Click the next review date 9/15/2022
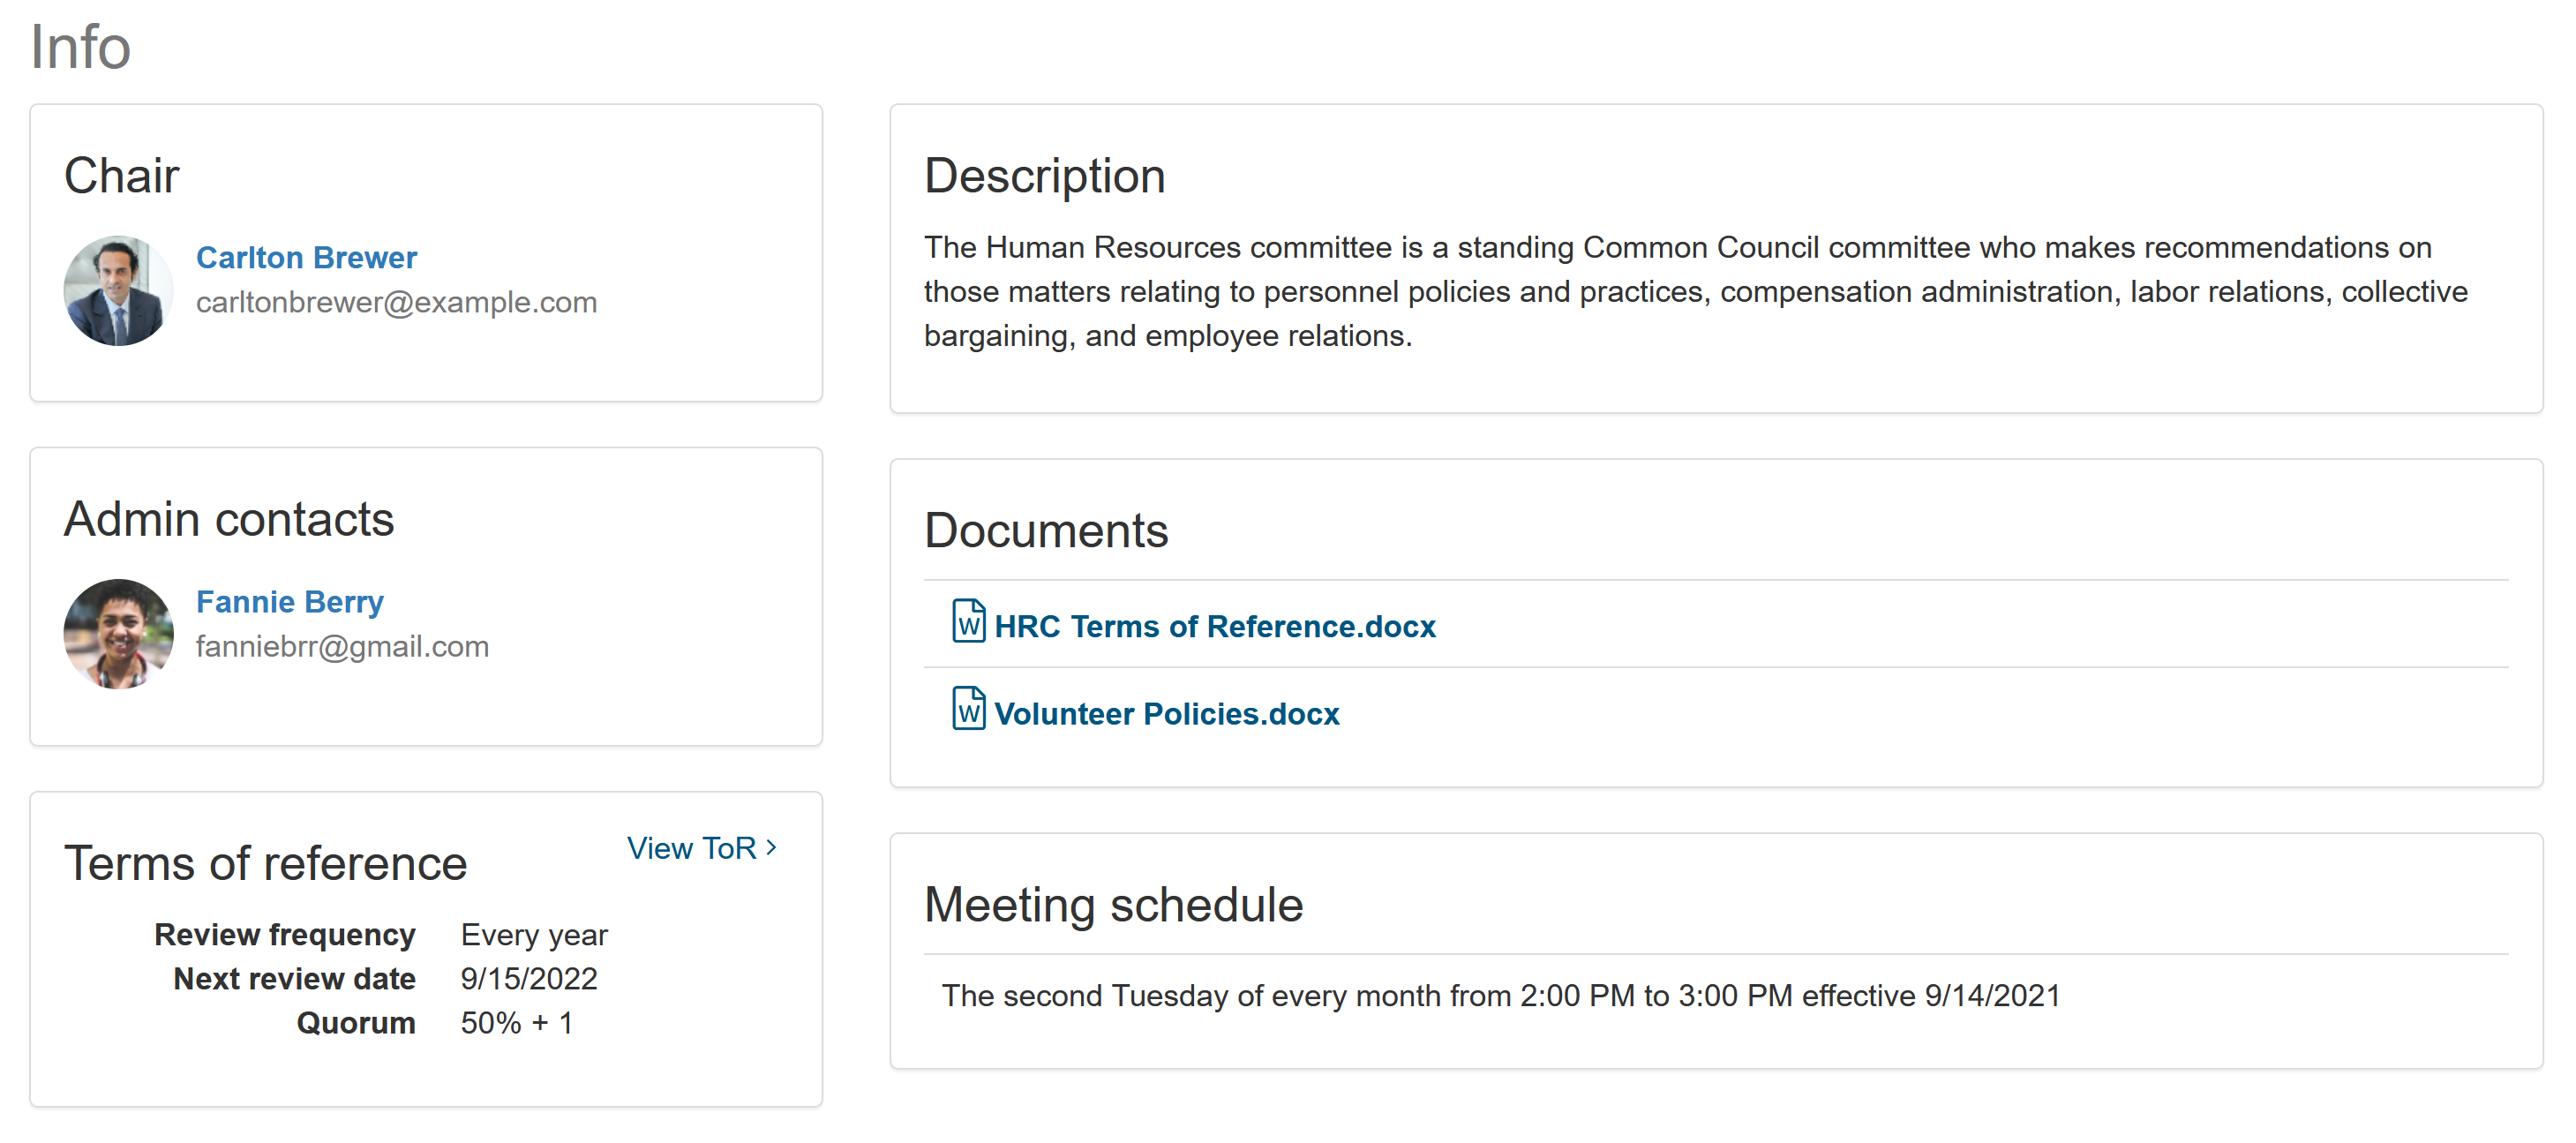The width and height of the screenshot is (2576, 1143). point(528,978)
